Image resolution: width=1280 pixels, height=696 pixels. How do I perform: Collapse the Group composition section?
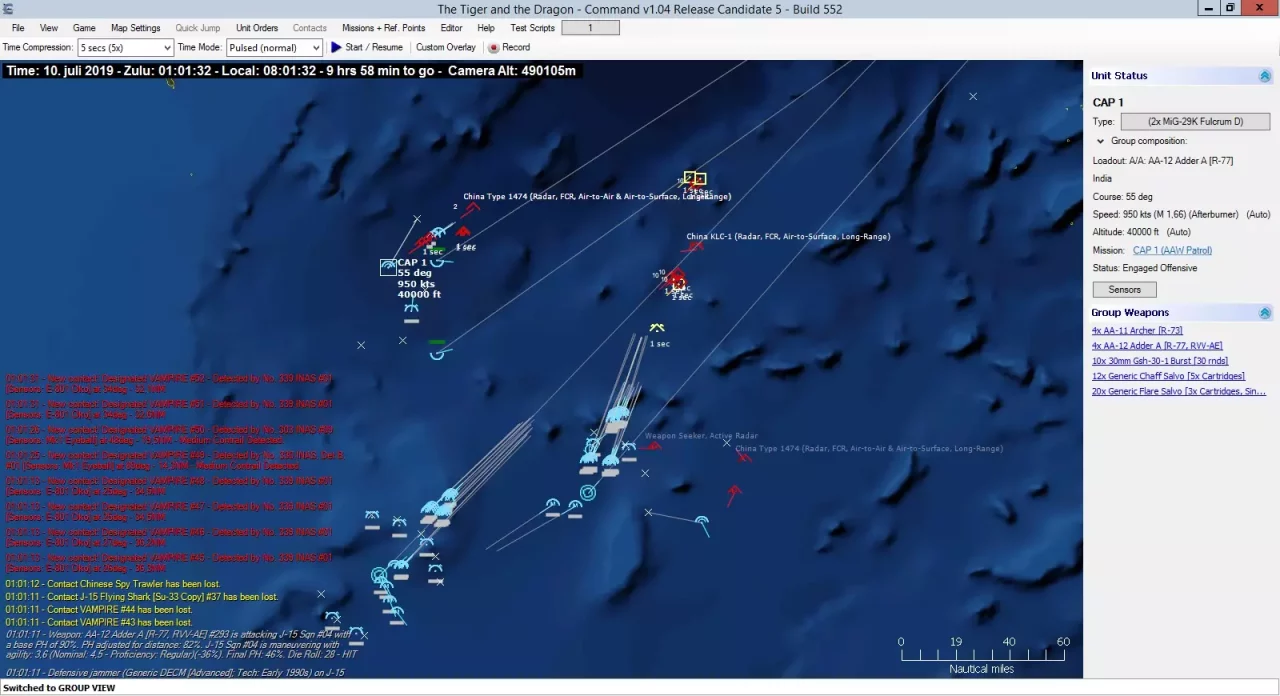pyautogui.click(x=1100, y=140)
